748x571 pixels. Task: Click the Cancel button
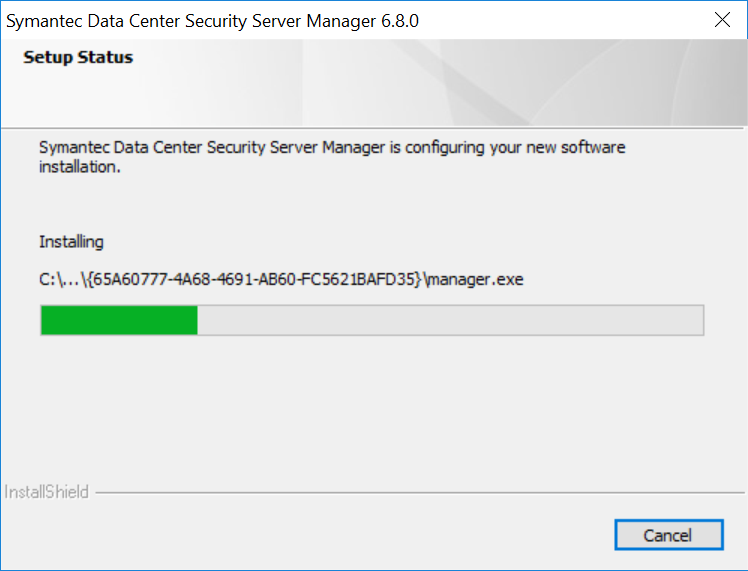pos(668,535)
